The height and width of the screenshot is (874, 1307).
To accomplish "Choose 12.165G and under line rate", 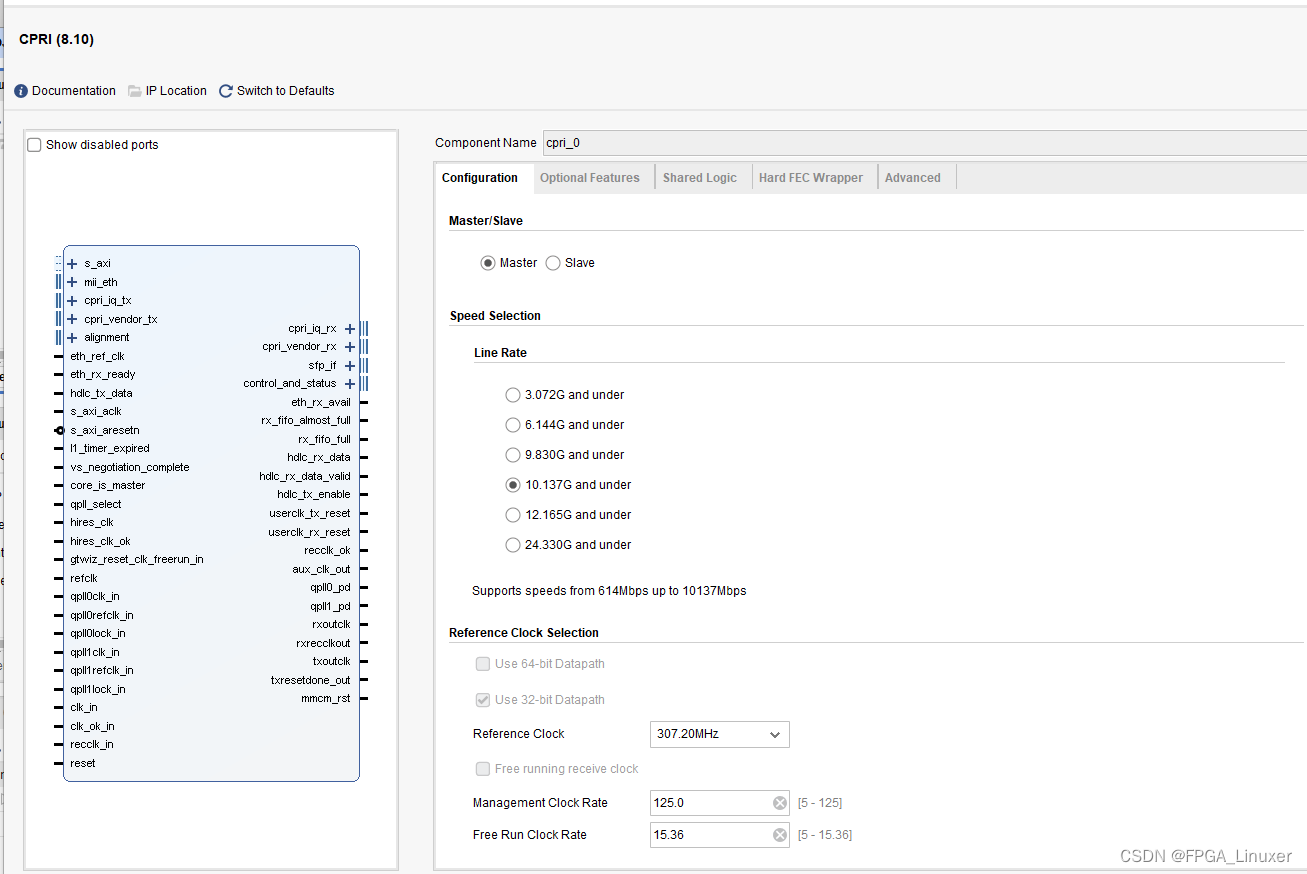I will tap(513, 515).
